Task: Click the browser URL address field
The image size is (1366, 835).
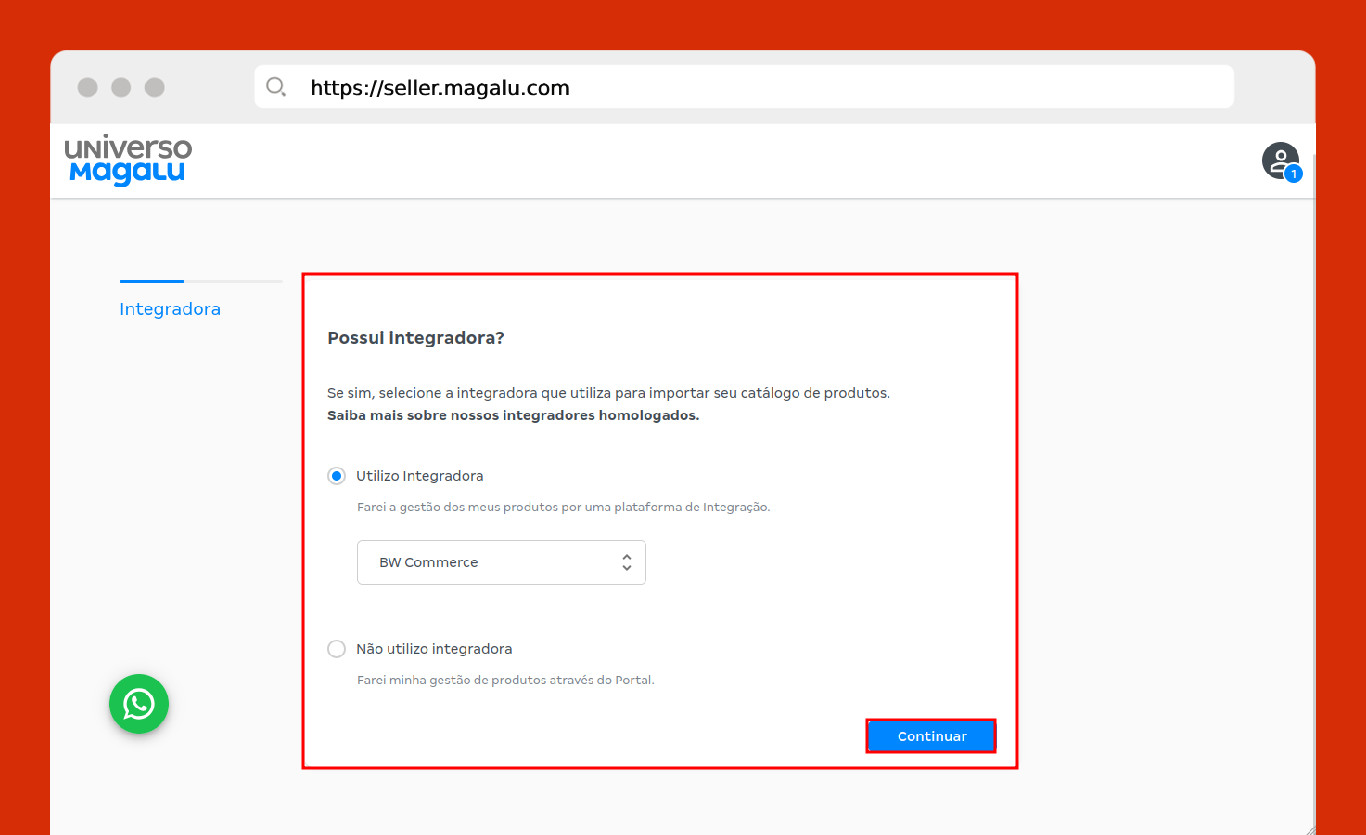Action: coord(744,87)
